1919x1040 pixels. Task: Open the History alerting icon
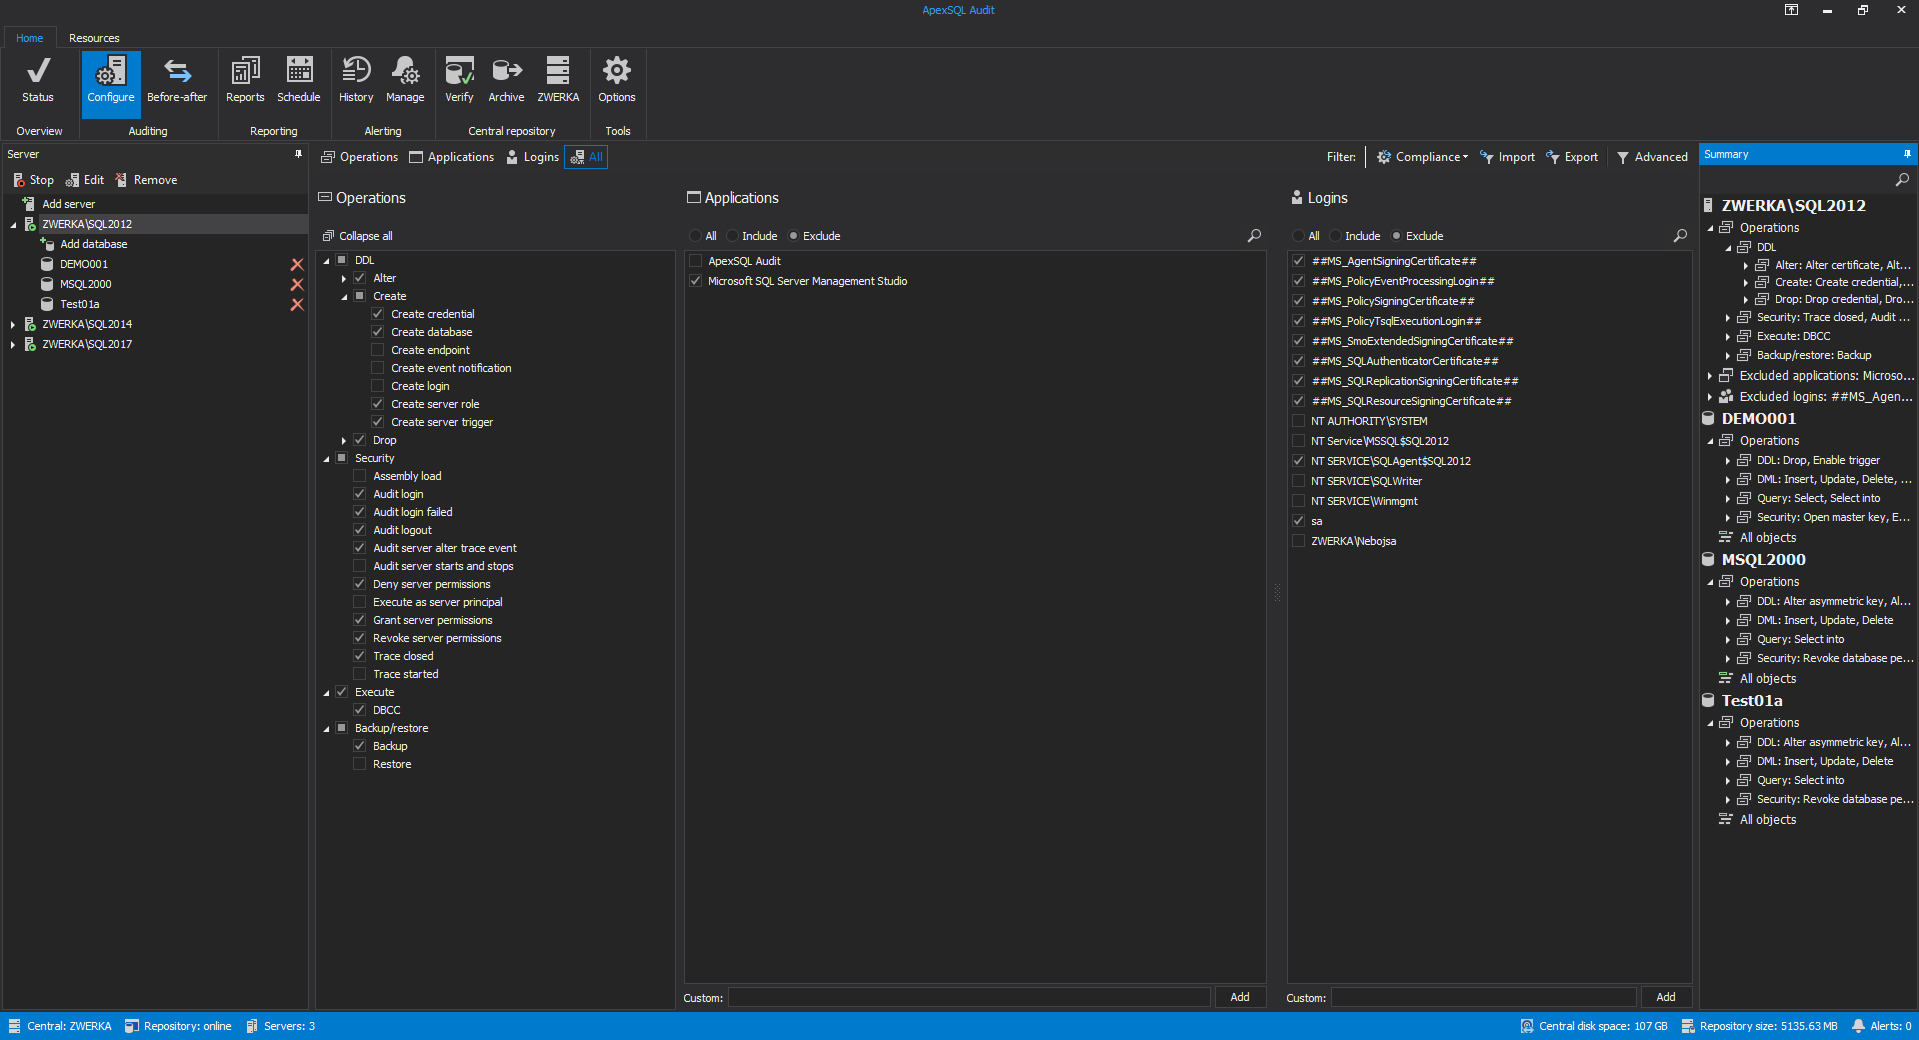tap(356, 80)
